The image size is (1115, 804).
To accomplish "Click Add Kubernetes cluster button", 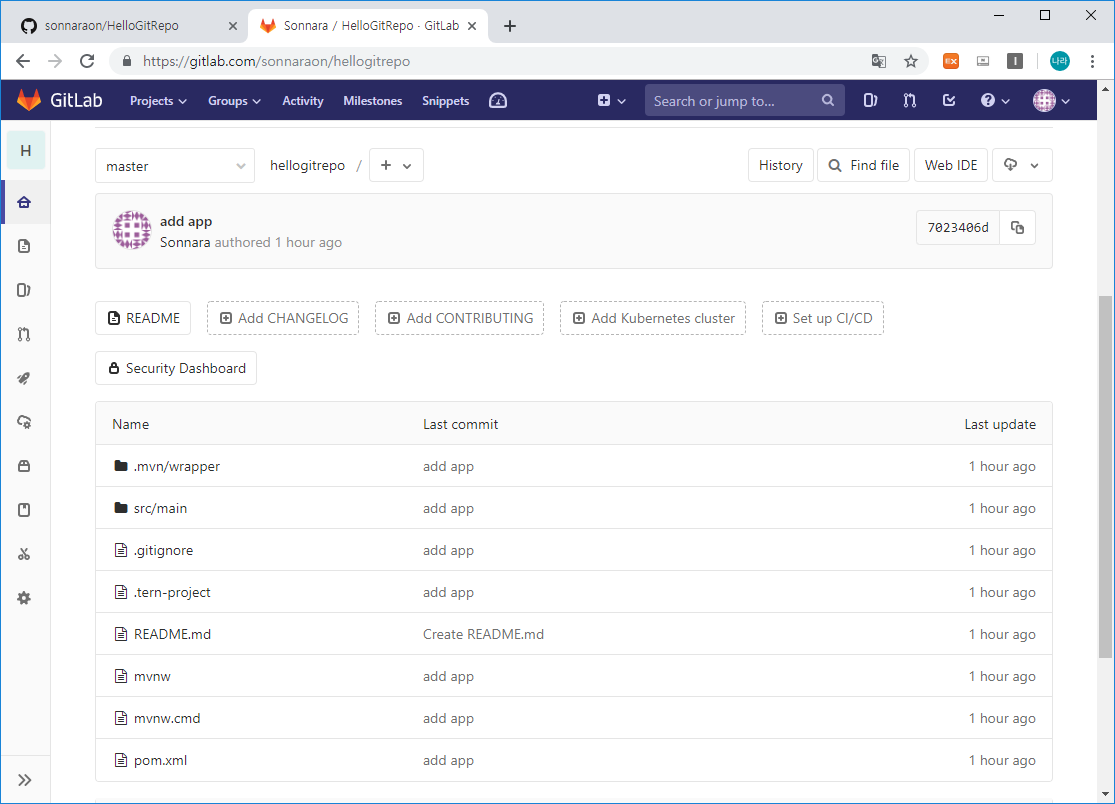I will point(653,318).
